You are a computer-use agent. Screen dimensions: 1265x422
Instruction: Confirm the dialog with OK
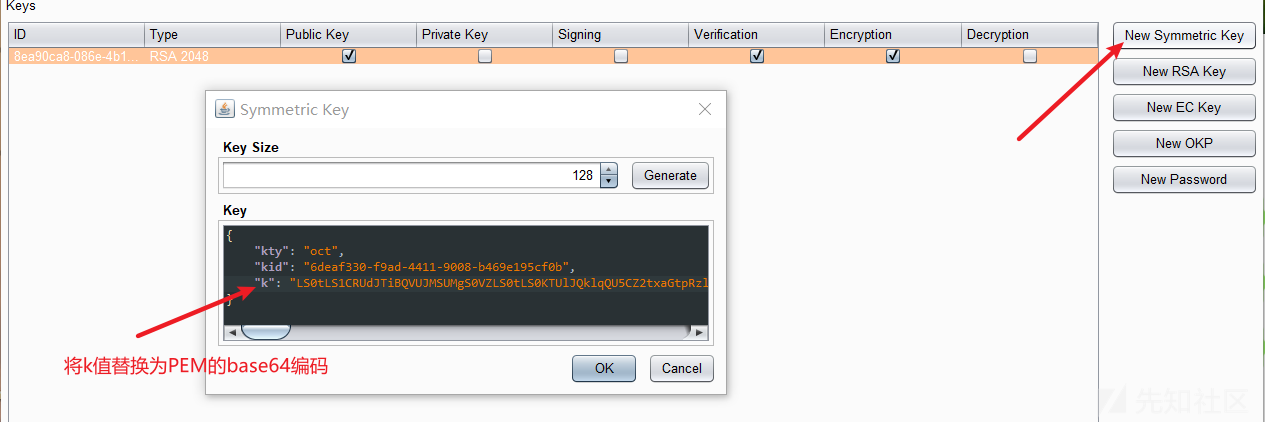point(604,368)
